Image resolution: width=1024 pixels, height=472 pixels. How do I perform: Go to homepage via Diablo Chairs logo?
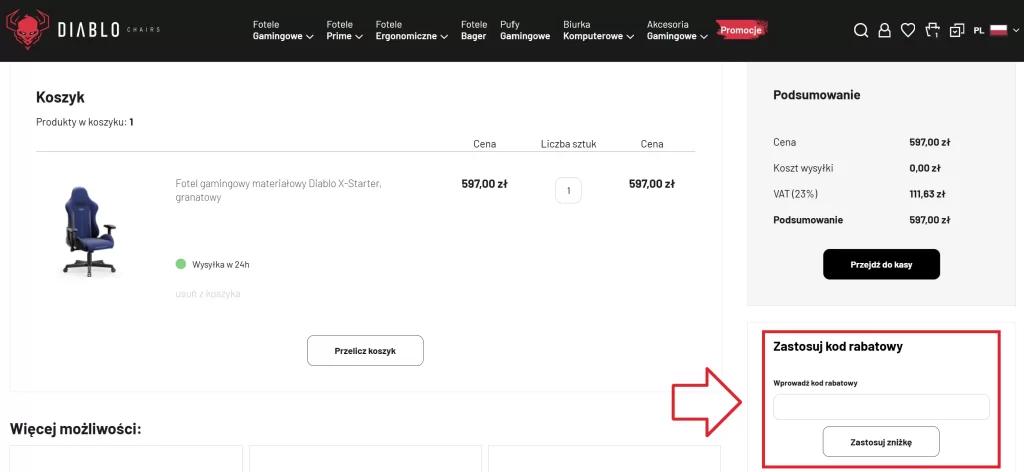[x=82, y=30]
